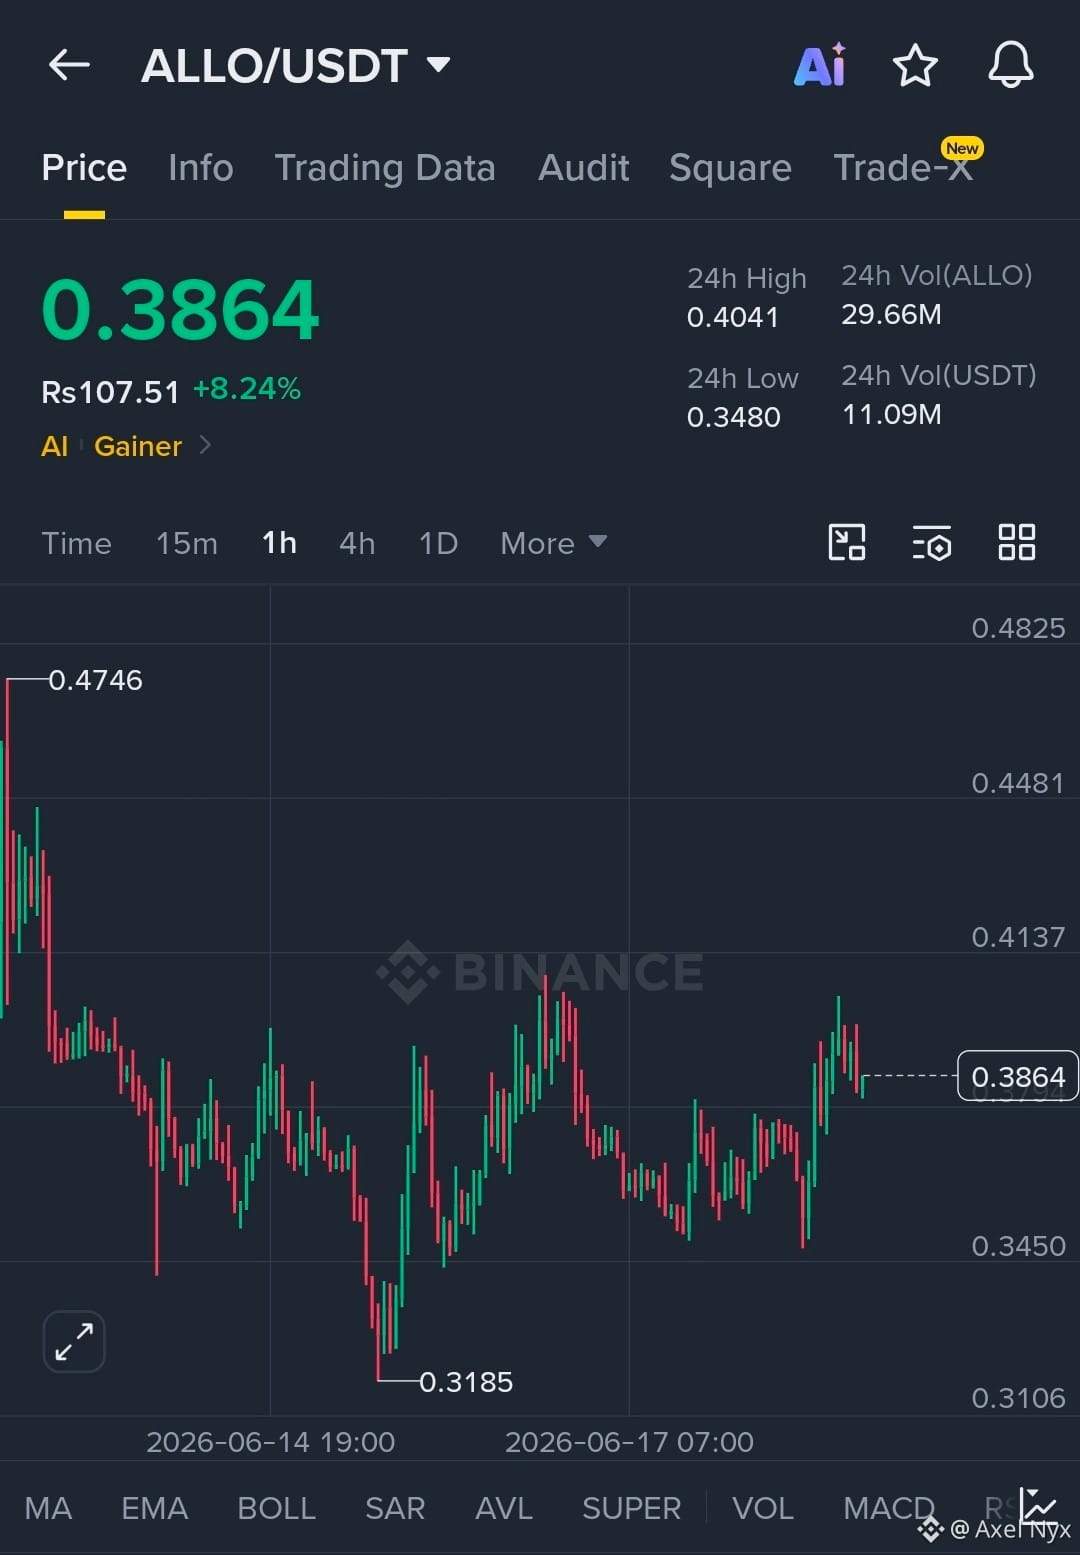Set a price alert with bell icon

[1011, 65]
